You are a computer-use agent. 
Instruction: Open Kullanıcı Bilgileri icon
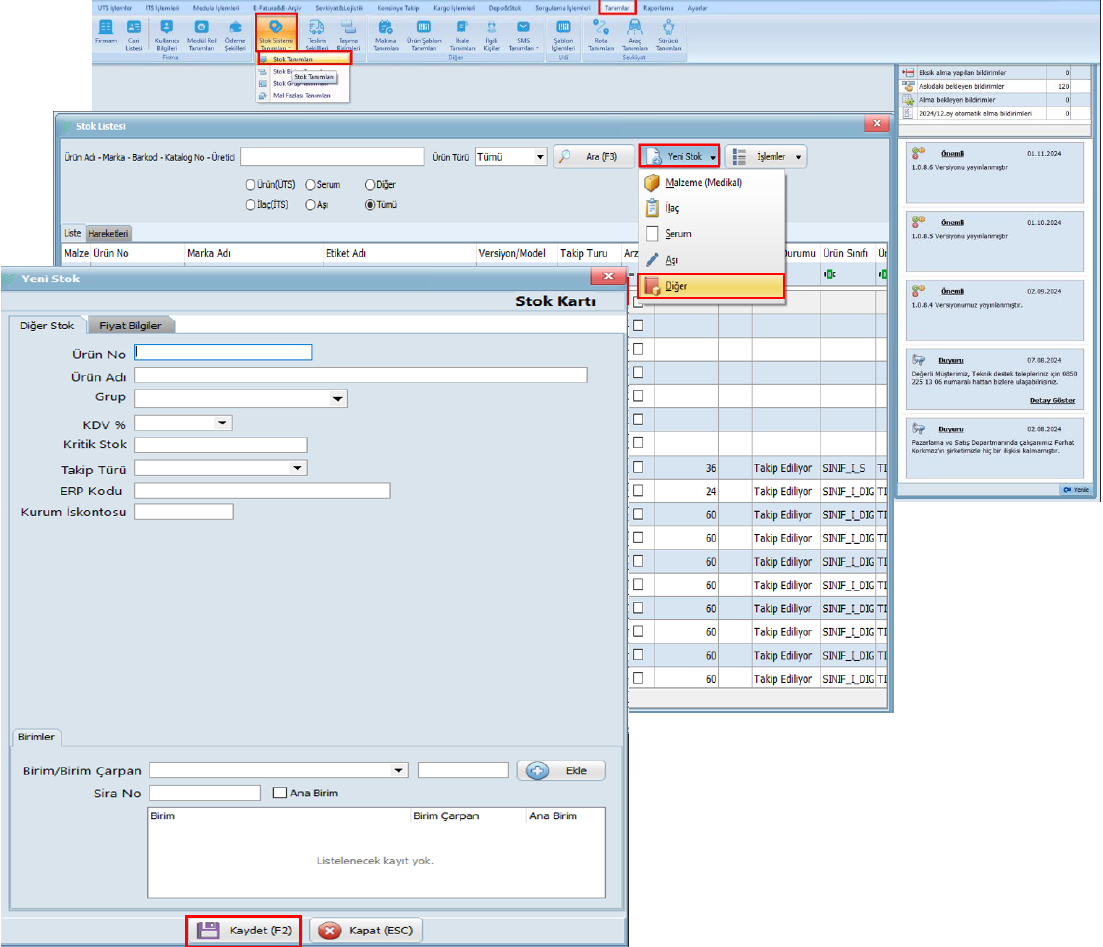tap(167, 32)
